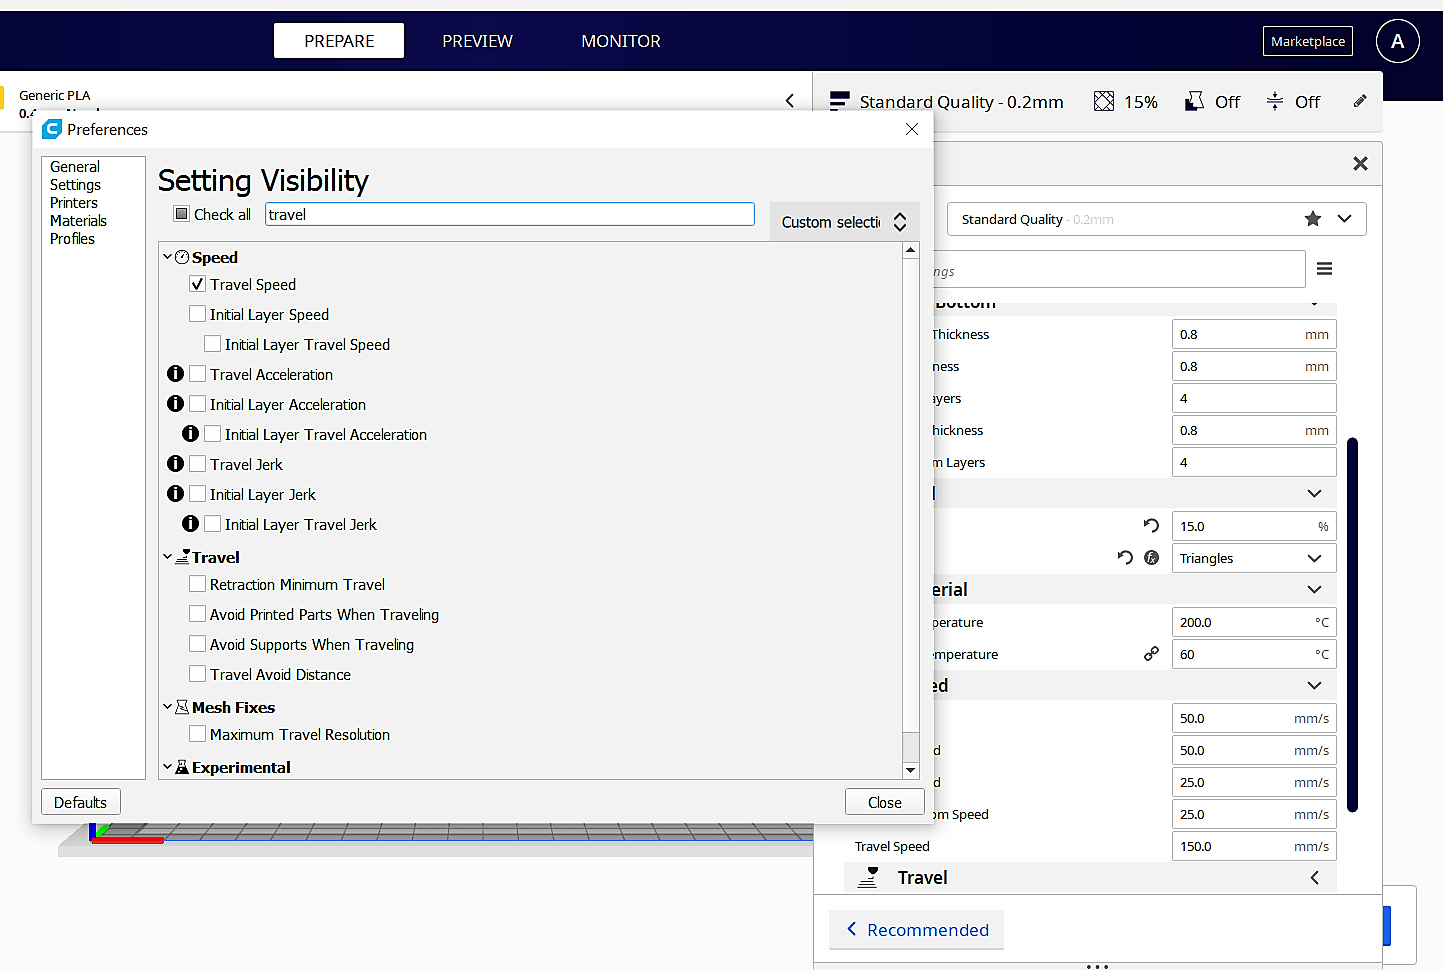Click the support Off icon
Image resolution: width=1443 pixels, height=970 pixels.
coord(1194,101)
